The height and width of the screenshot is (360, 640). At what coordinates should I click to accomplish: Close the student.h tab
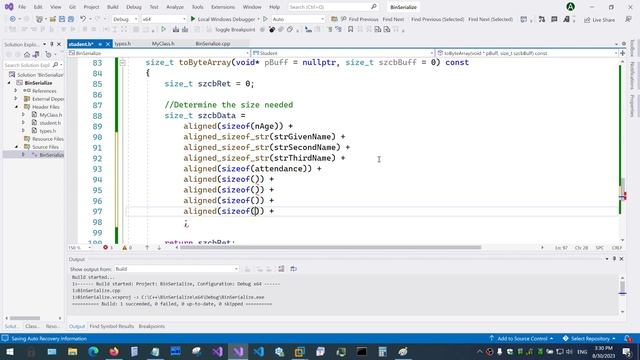pyautogui.click(x=108, y=44)
